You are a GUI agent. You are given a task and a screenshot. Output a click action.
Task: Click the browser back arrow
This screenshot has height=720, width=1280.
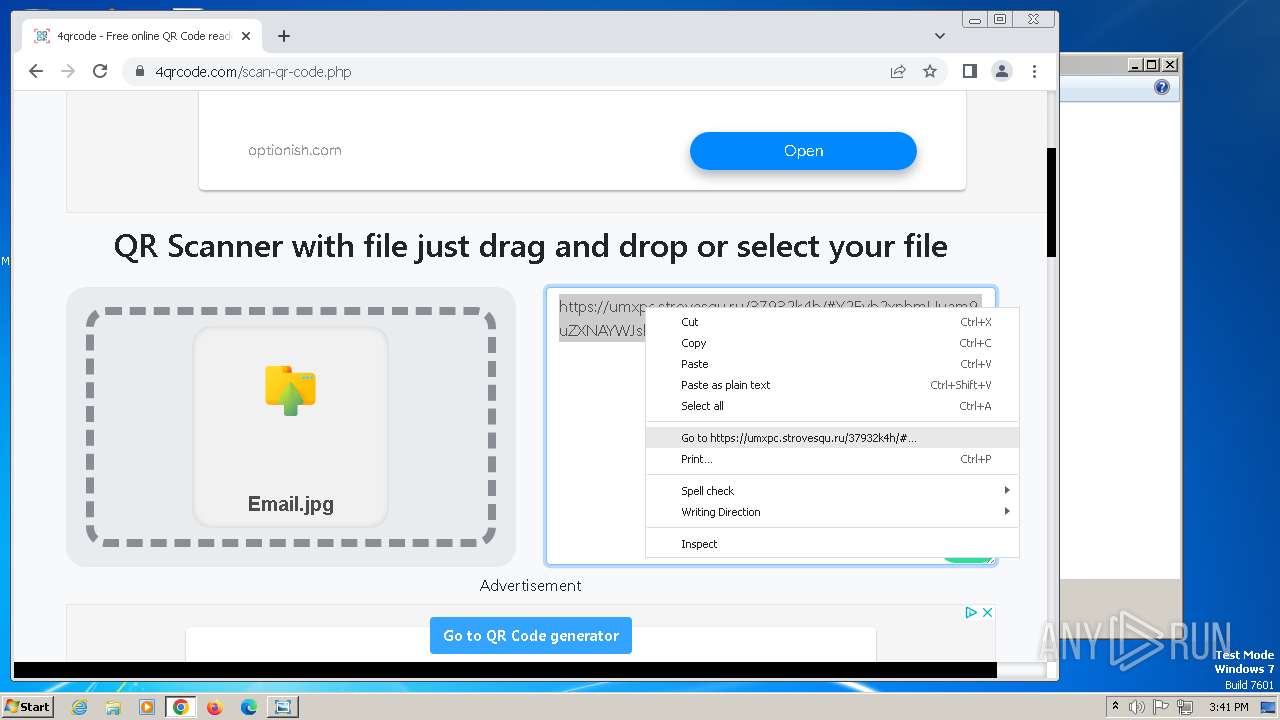(36, 71)
